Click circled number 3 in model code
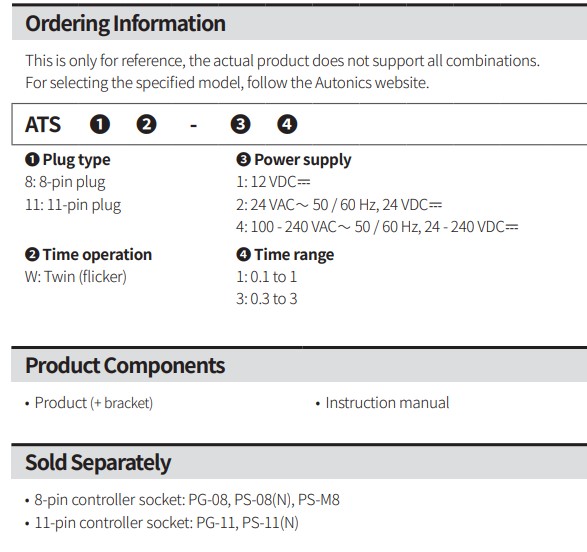The image size is (587, 552). (240, 124)
